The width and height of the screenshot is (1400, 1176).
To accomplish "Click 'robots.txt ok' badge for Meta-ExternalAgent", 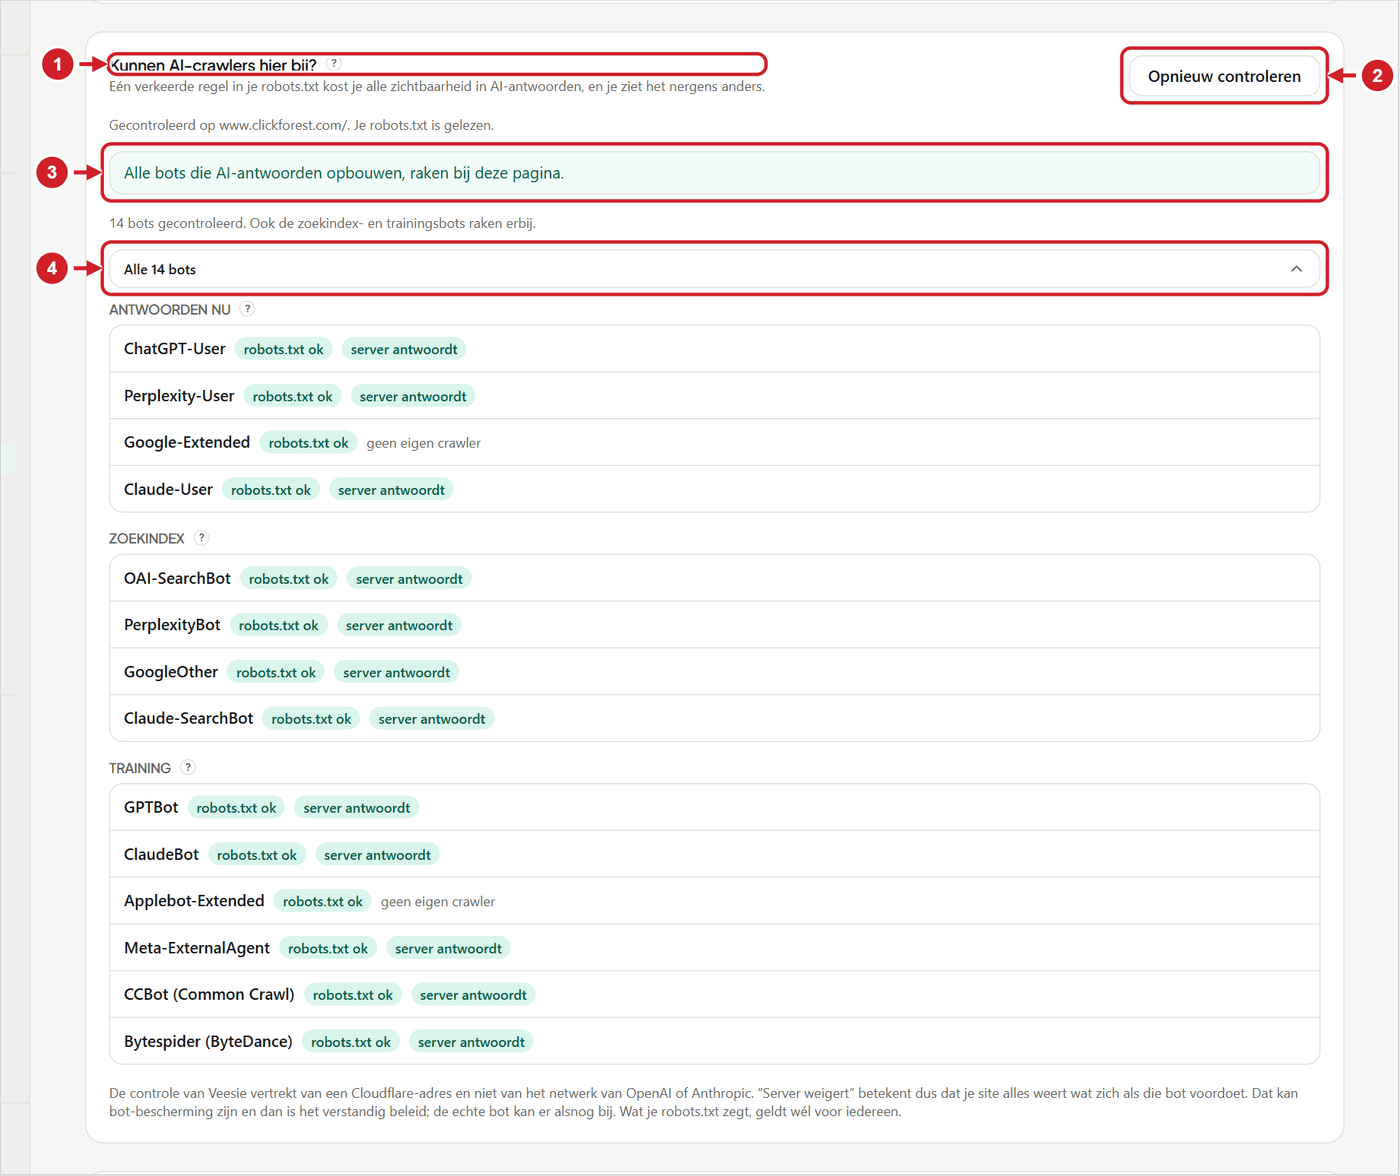I will (328, 949).
